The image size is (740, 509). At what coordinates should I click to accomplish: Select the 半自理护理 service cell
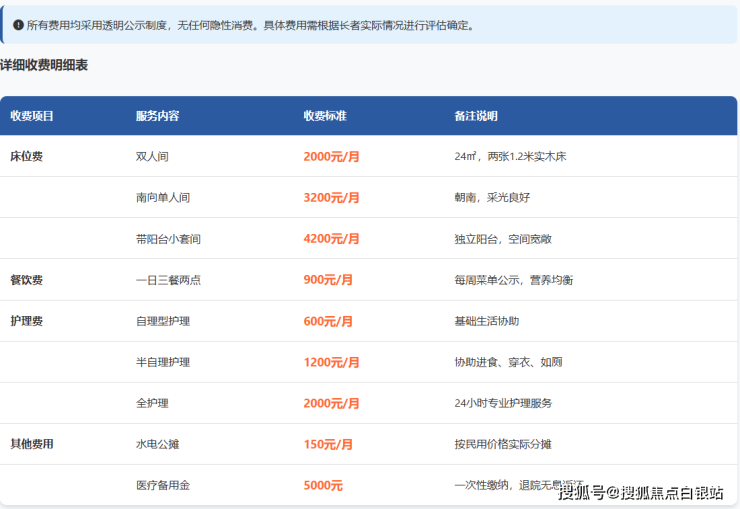coord(163,362)
